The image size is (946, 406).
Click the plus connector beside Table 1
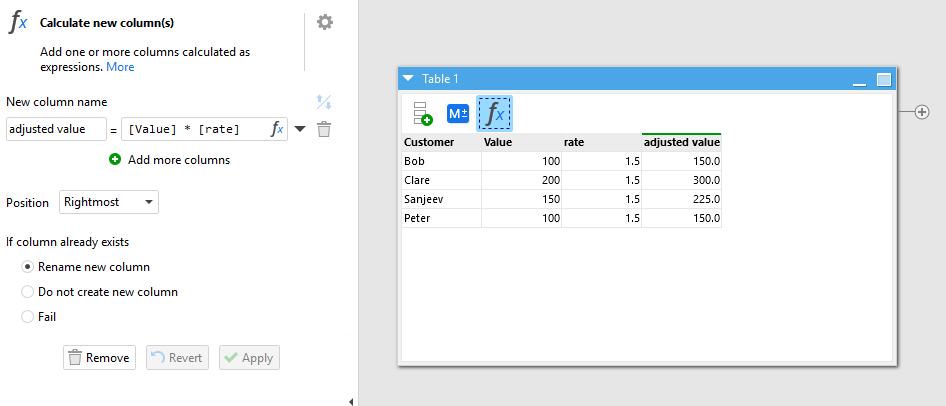pyautogui.click(x=921, y=112)
